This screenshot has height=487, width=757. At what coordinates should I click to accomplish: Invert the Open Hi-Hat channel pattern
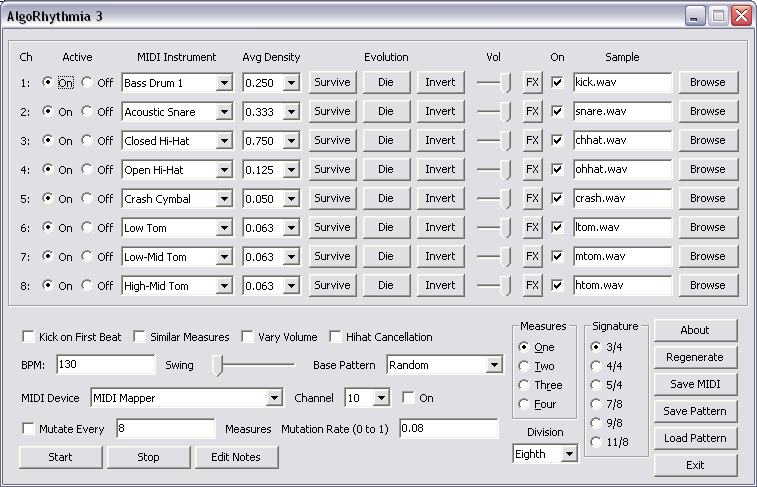click(x=440, y=170)
